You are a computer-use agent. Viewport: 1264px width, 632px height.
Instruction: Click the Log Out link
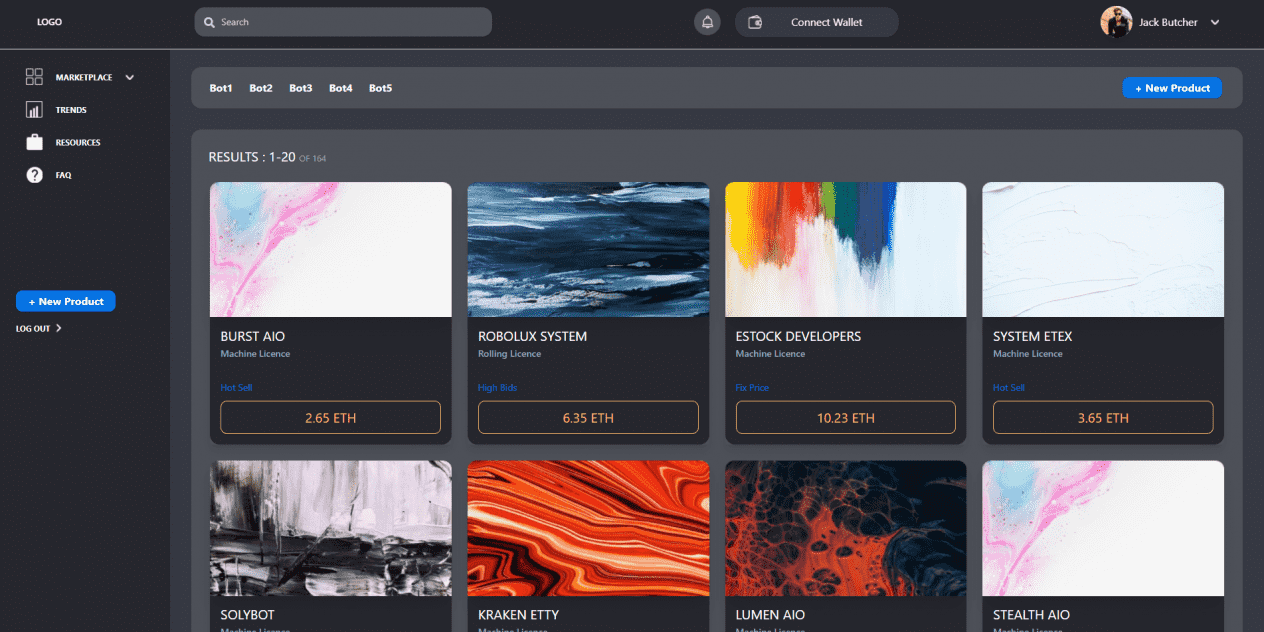(x=33, y=328)
